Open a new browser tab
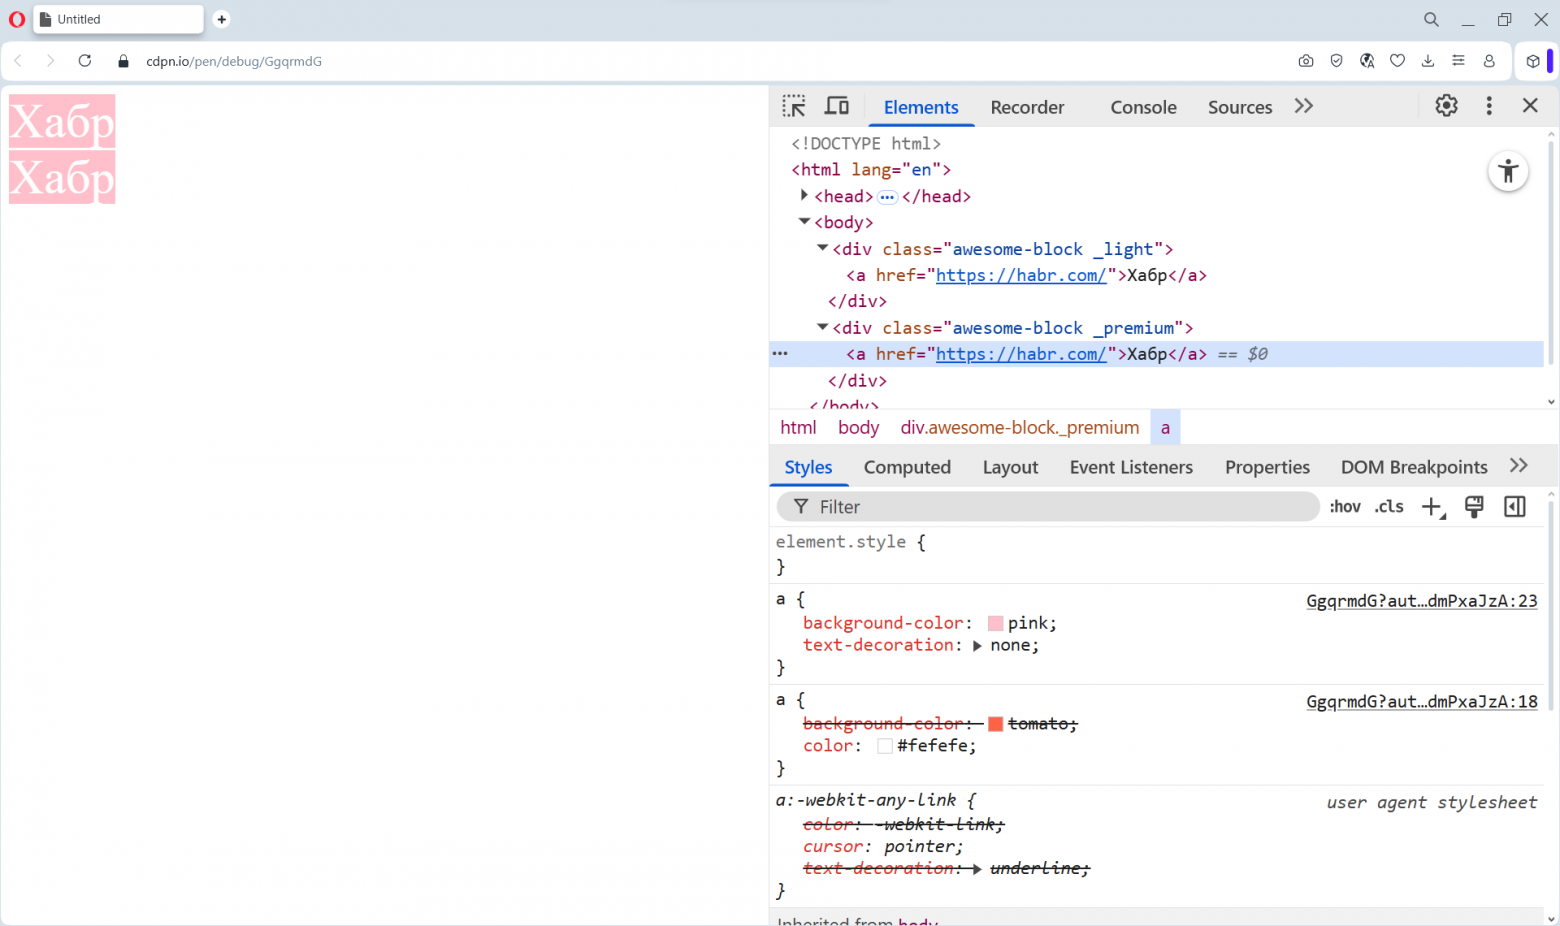1560x926 pixels. click(222, 19)
